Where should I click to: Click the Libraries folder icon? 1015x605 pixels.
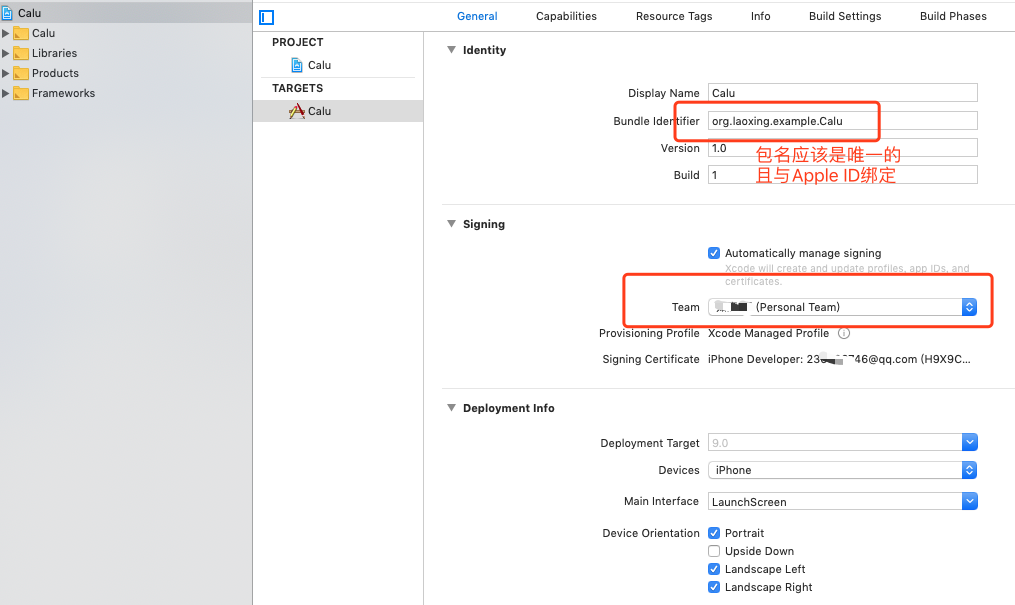(x=21, y=54)
